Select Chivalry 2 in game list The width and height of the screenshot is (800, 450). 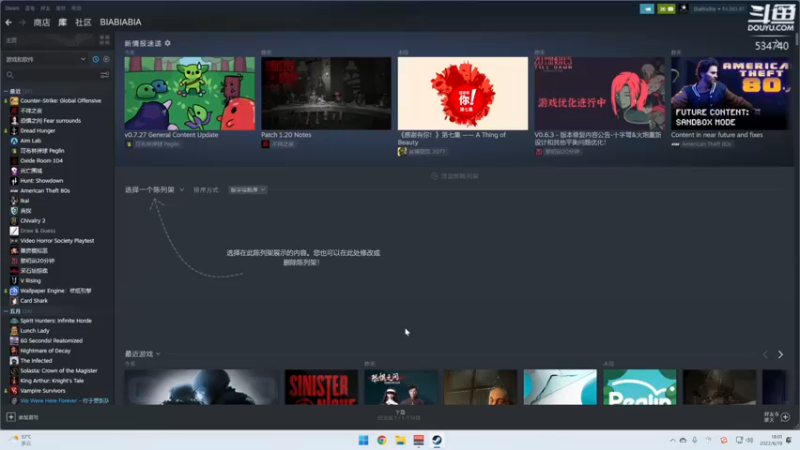click(x=33, y=221)
